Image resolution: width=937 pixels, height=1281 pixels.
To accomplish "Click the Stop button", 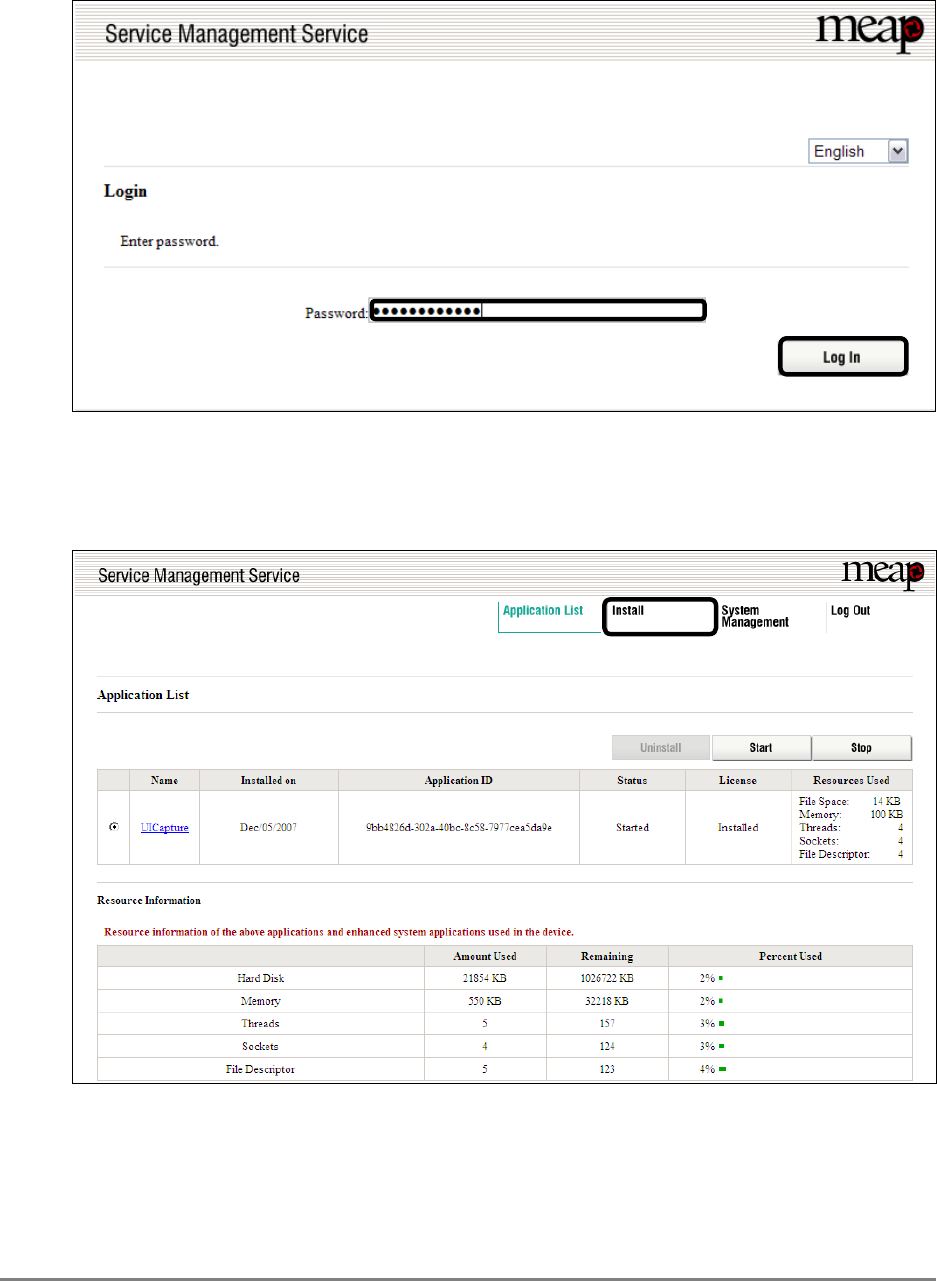I will click(x=862, y=748).
